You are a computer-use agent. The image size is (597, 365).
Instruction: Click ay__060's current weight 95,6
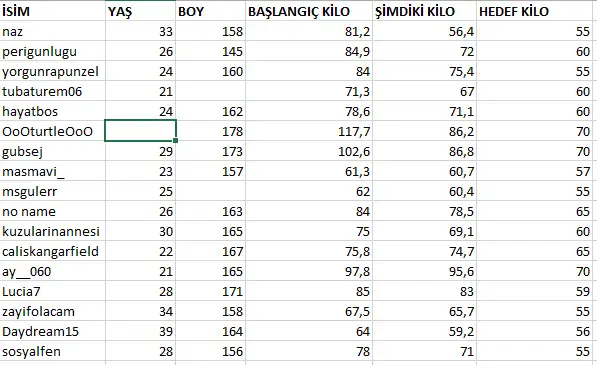[x=425, y=271]
